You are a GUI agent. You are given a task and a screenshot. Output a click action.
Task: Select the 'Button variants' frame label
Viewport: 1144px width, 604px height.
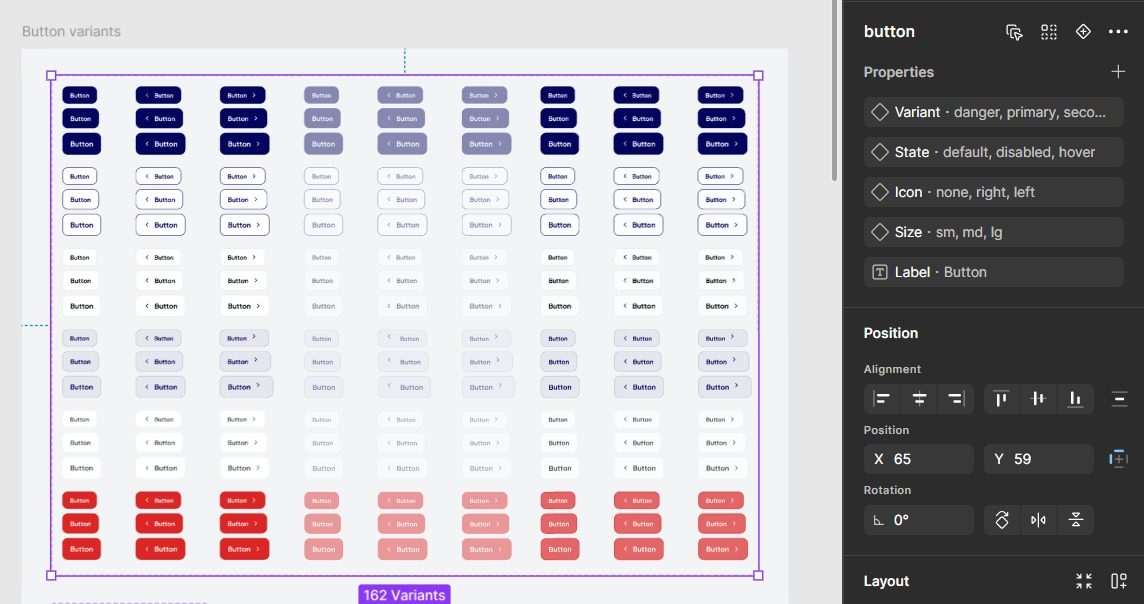[72, 31]
